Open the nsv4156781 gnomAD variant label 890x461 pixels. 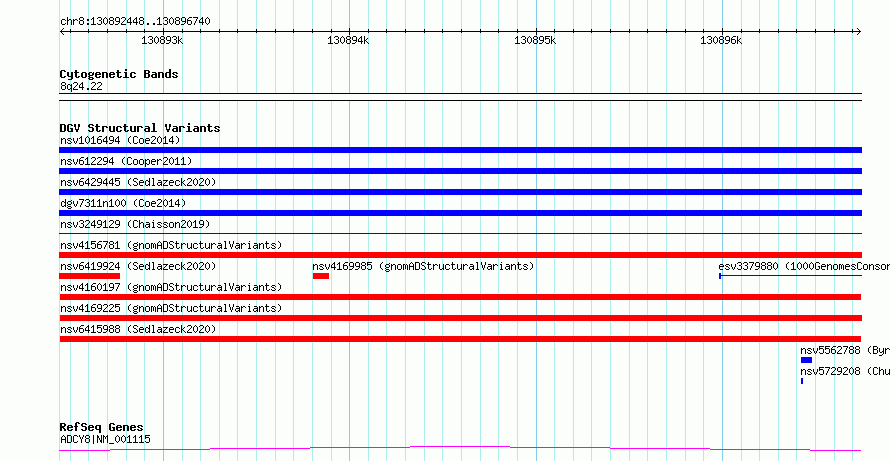tap(171, 245)
